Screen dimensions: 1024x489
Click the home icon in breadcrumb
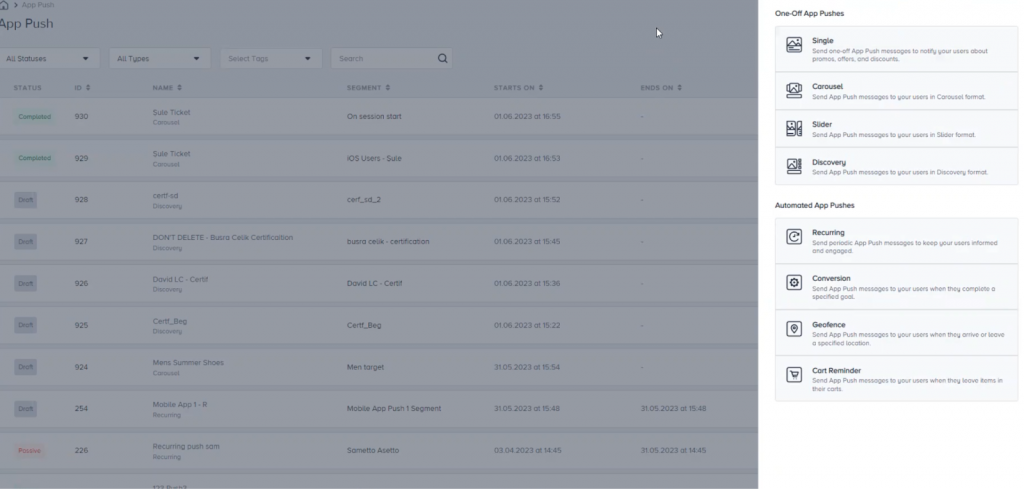(5, 5)
